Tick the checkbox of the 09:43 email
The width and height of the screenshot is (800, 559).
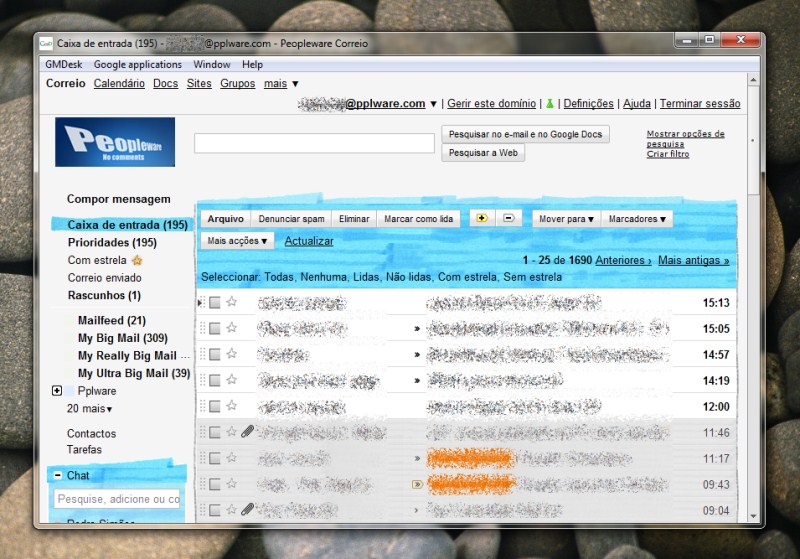215,484
